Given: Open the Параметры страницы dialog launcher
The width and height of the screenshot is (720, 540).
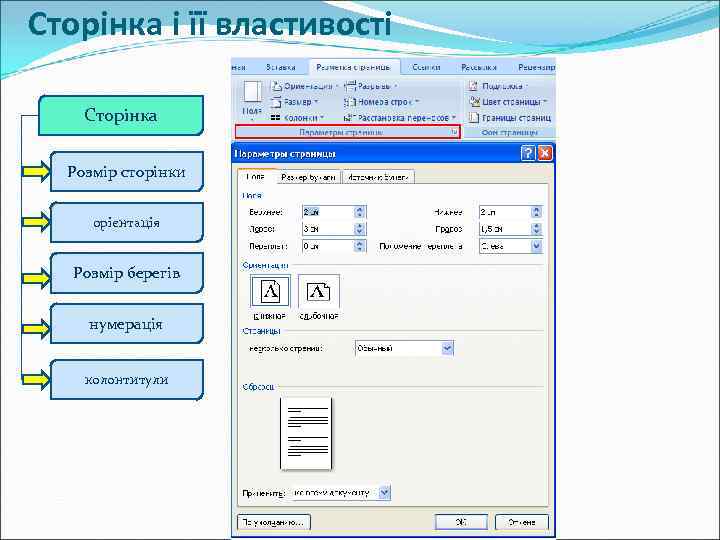Looking at the screenshot, I should [454, 132].
